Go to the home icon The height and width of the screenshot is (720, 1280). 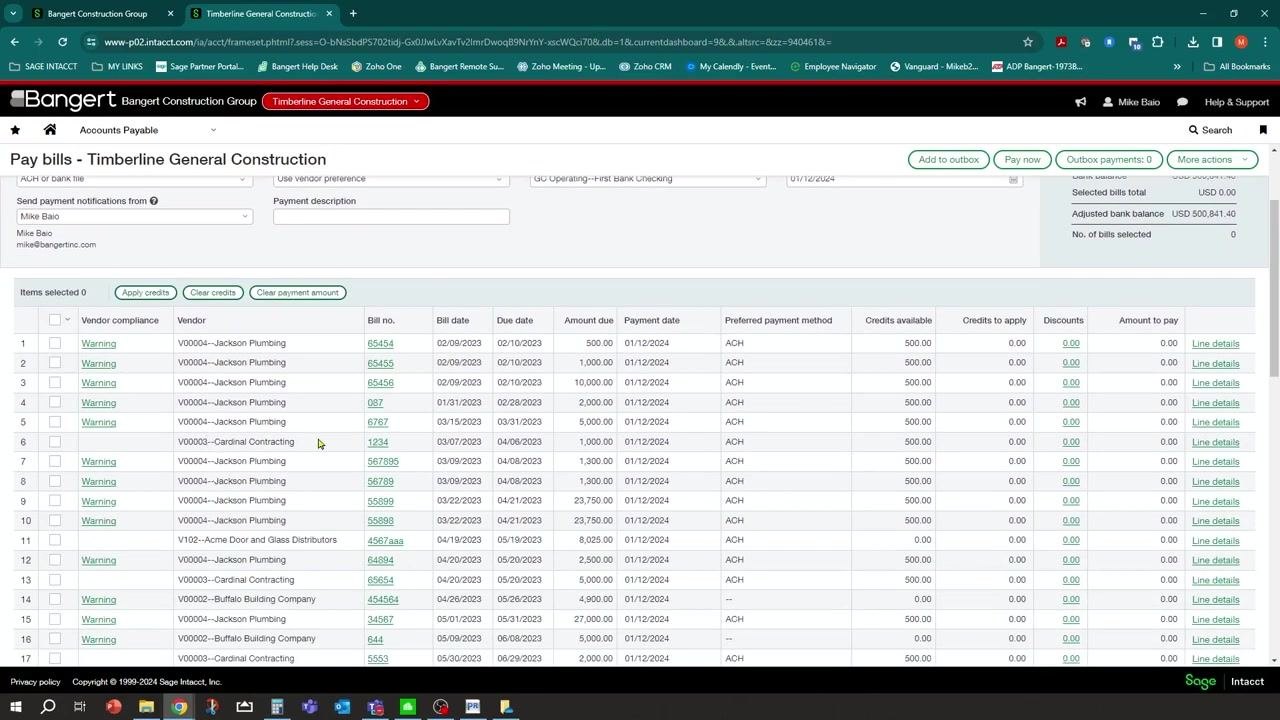point(50,130)
